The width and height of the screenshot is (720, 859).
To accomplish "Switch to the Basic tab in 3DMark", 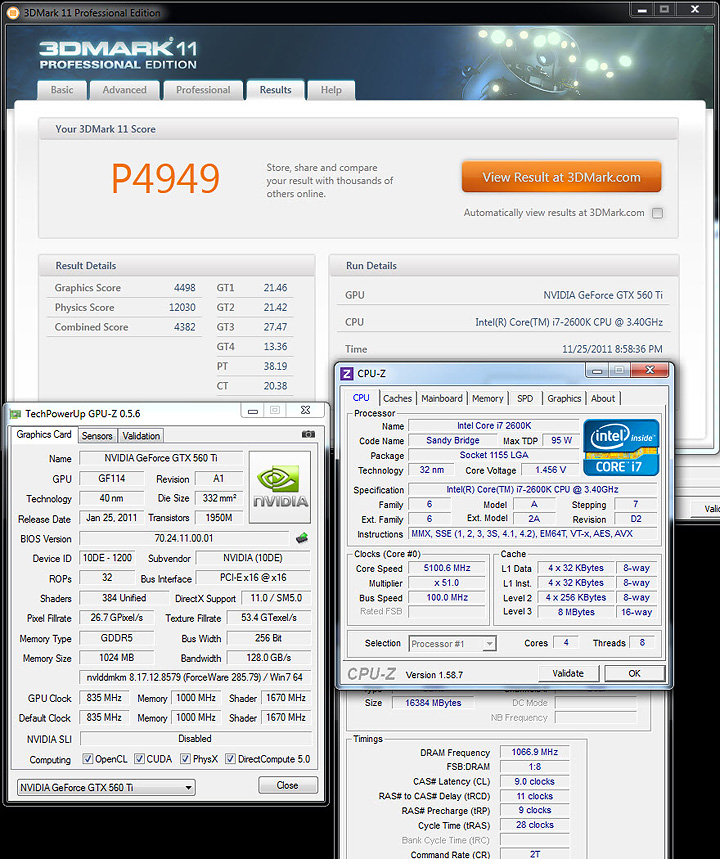I will (x=62, y=90).
